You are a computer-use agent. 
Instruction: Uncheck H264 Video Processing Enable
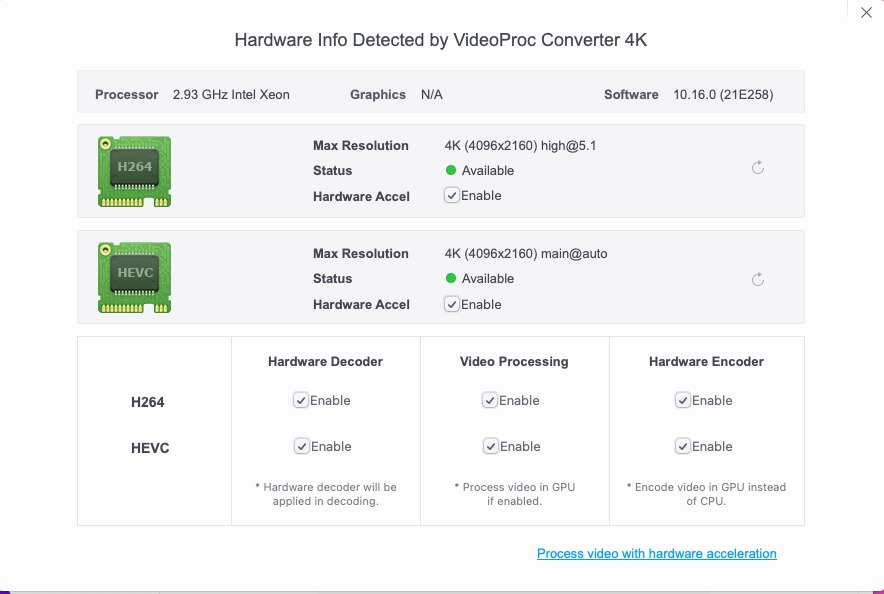click(490, 401)
